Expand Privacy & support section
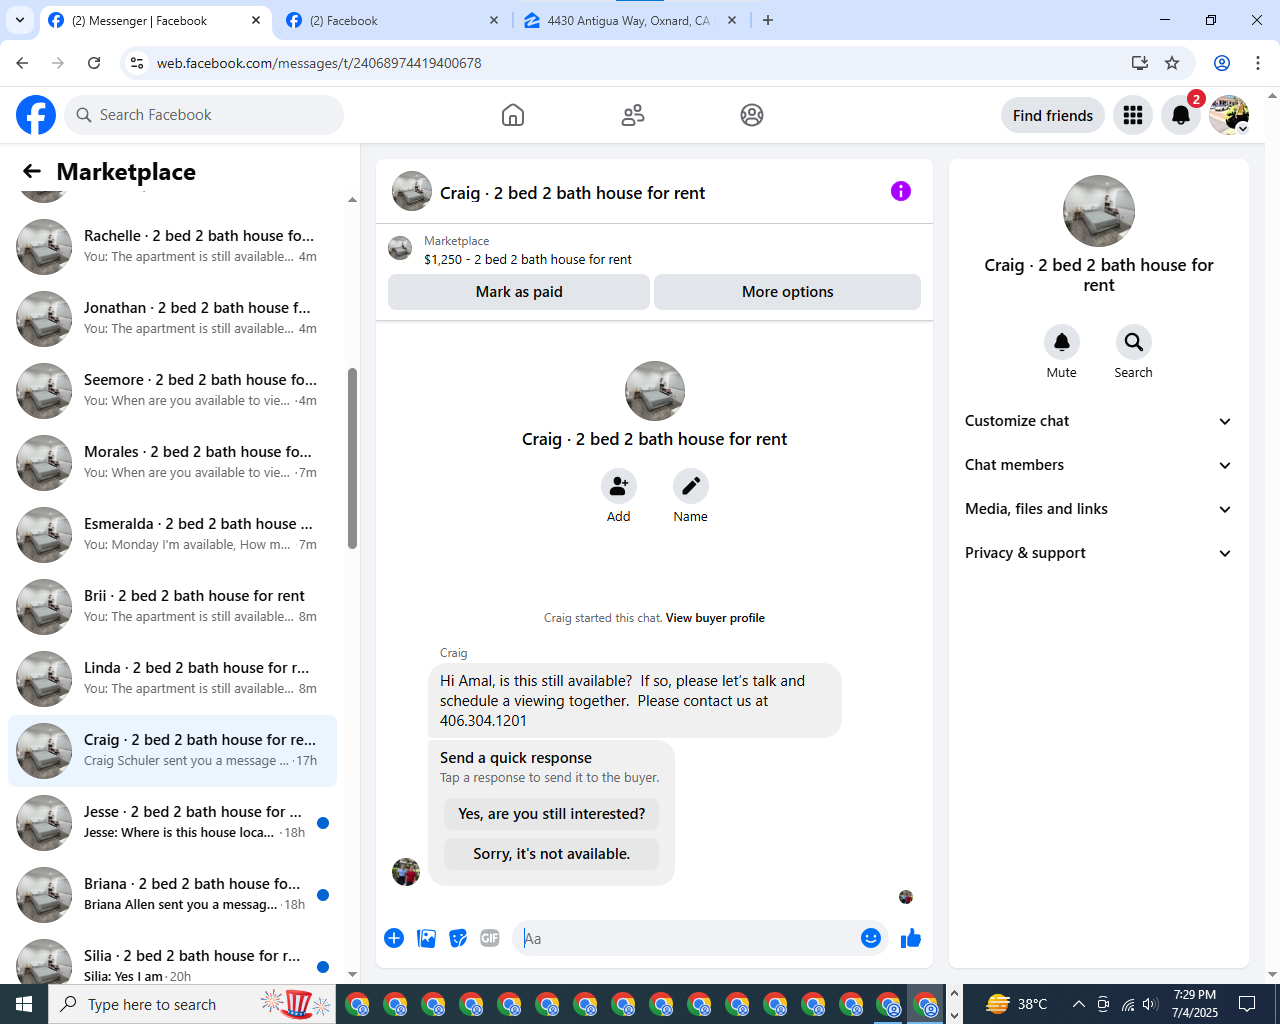Screen dimensions: 1280x1024 click(x=1098, y=553)
